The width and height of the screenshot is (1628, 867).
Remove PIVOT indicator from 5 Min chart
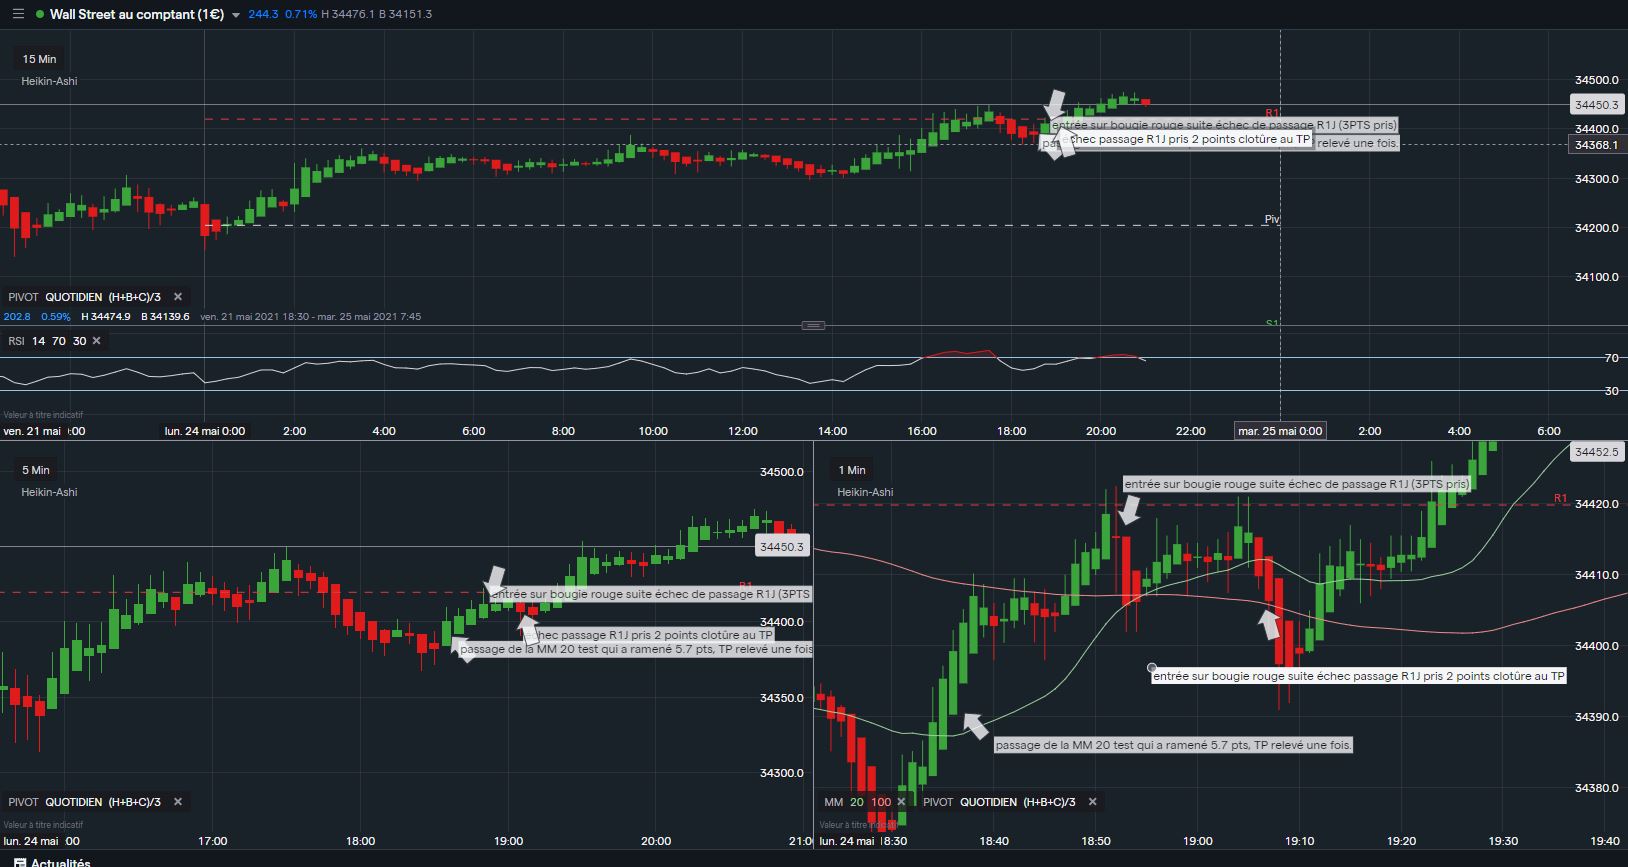[x=178, y=802]
